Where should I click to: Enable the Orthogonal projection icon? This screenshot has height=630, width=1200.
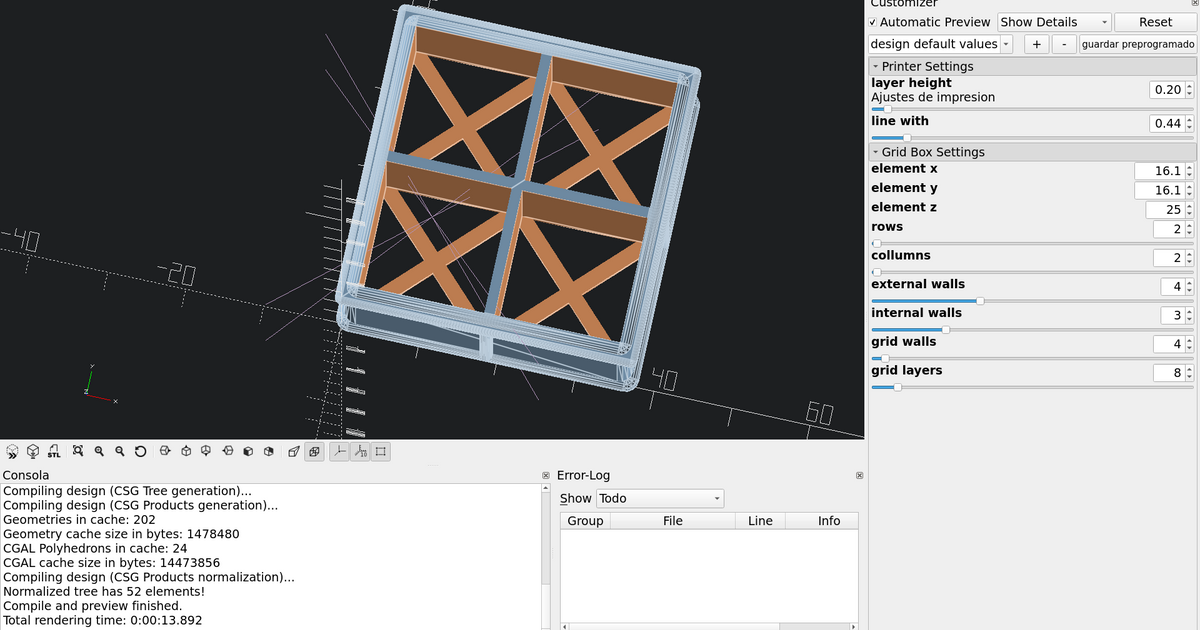314,451
